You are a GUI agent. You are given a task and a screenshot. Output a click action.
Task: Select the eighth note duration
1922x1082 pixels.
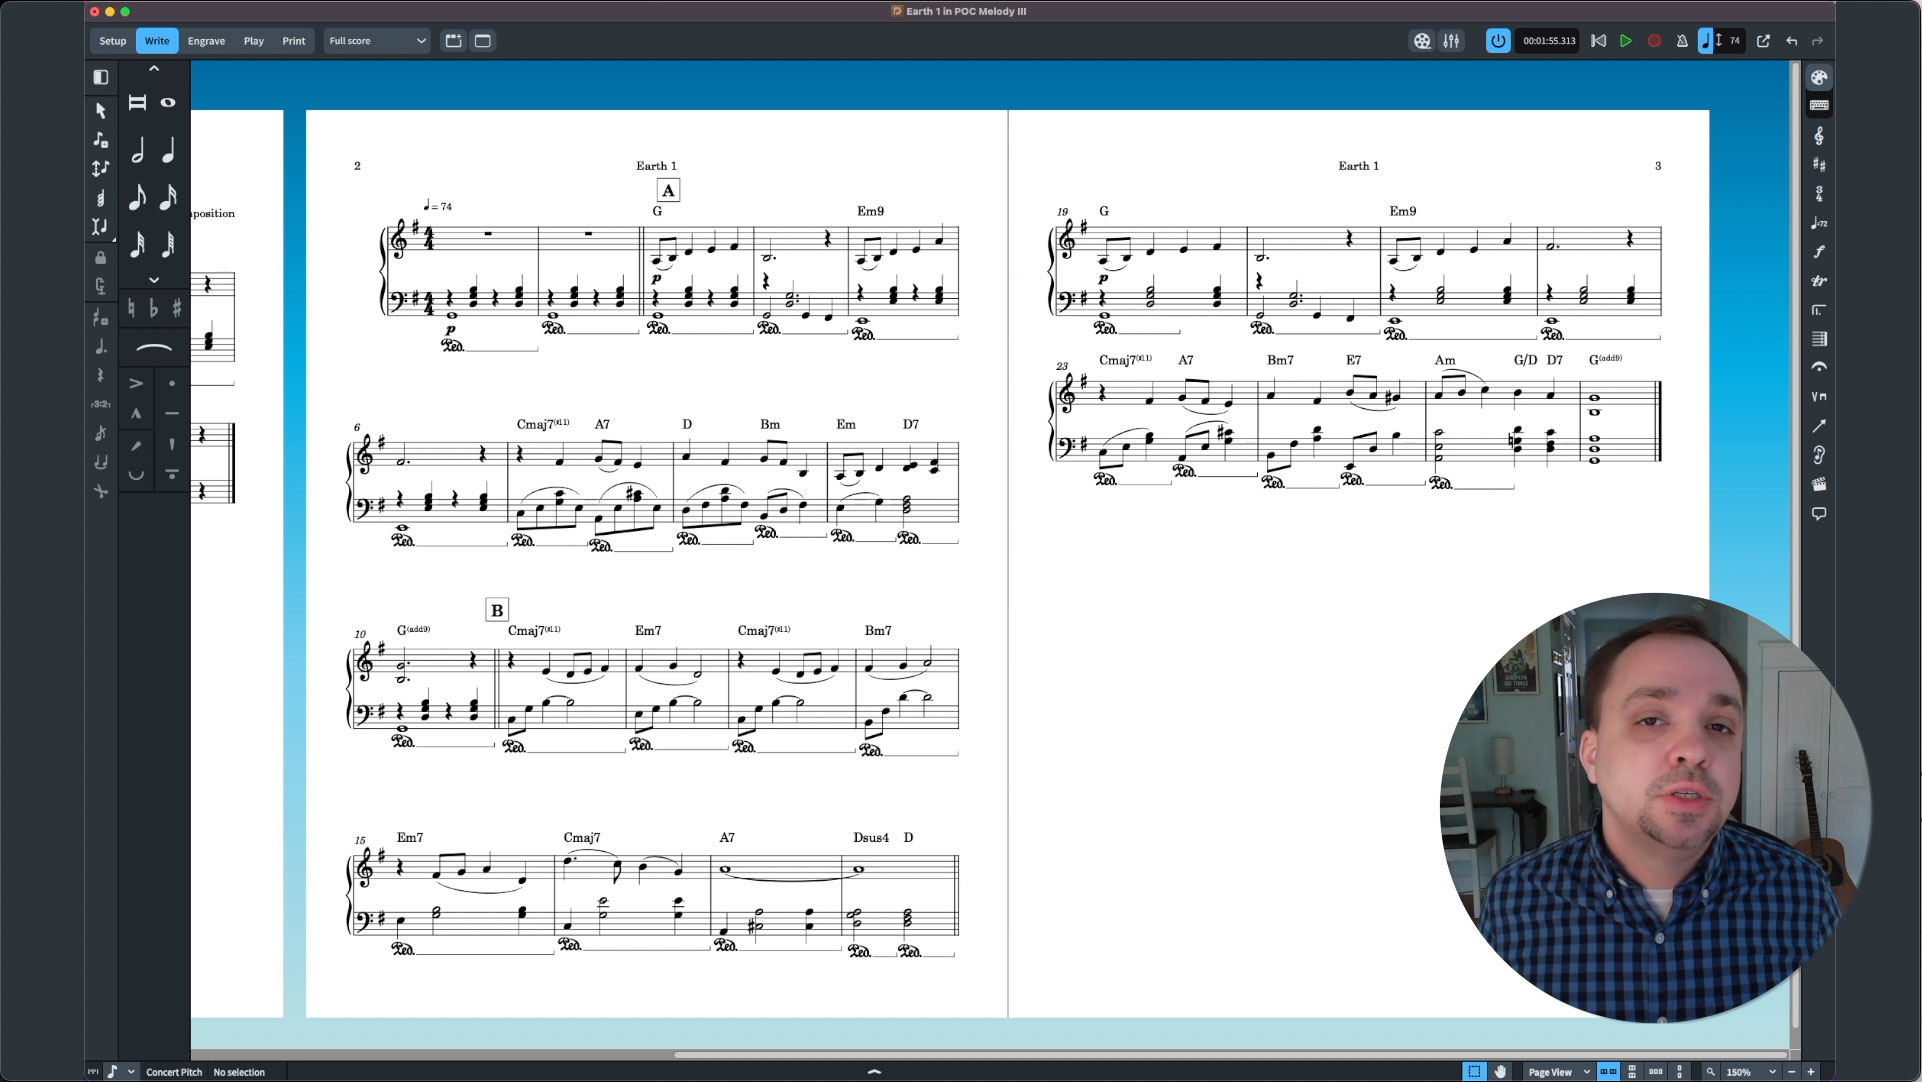click(137, 198)
